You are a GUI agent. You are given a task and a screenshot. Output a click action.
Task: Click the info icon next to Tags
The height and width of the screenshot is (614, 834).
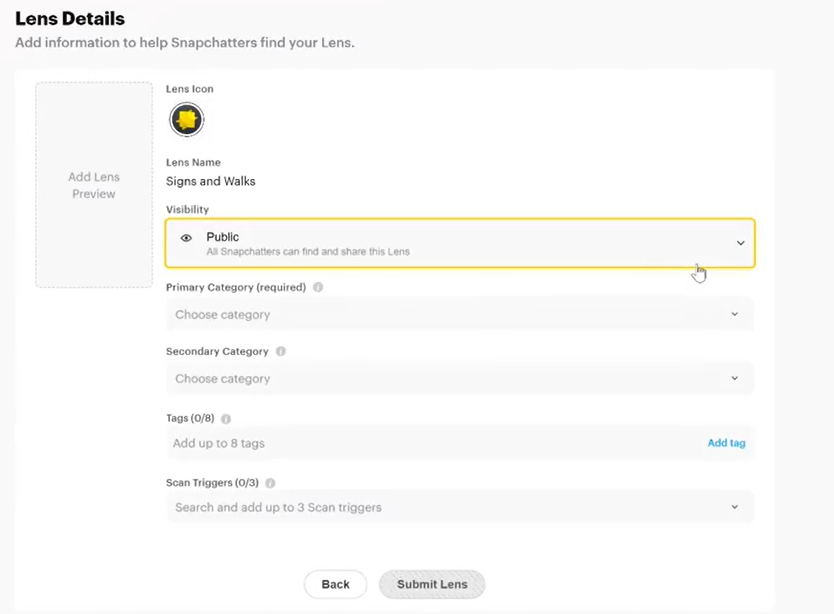click(x=226, y=419)
